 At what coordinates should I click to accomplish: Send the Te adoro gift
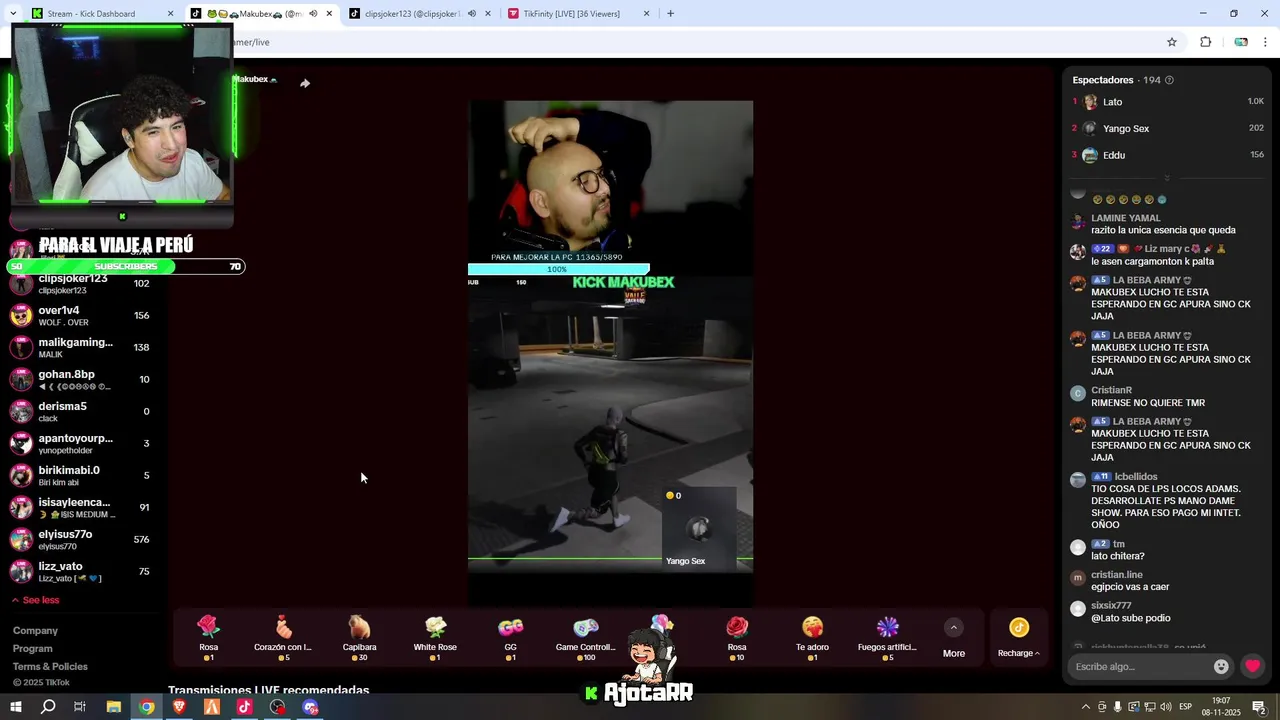812,637
